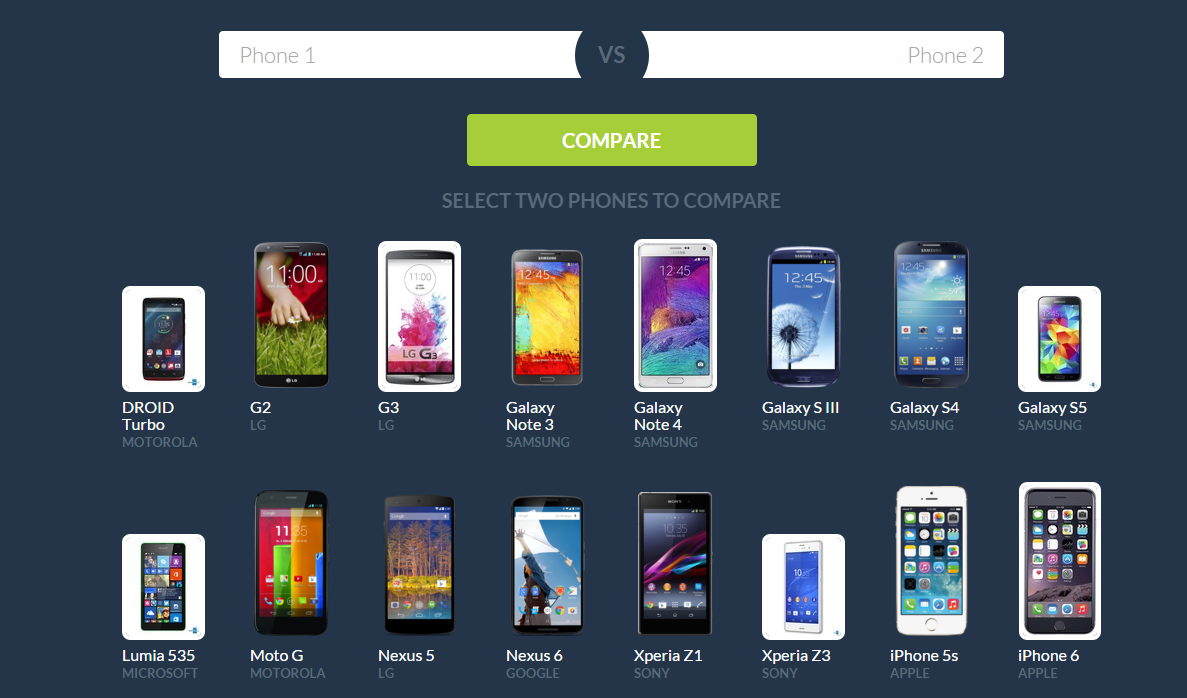Pick the Nexus 5 phone image
The image size is (1187, 698).
click(x=419, y=565)
